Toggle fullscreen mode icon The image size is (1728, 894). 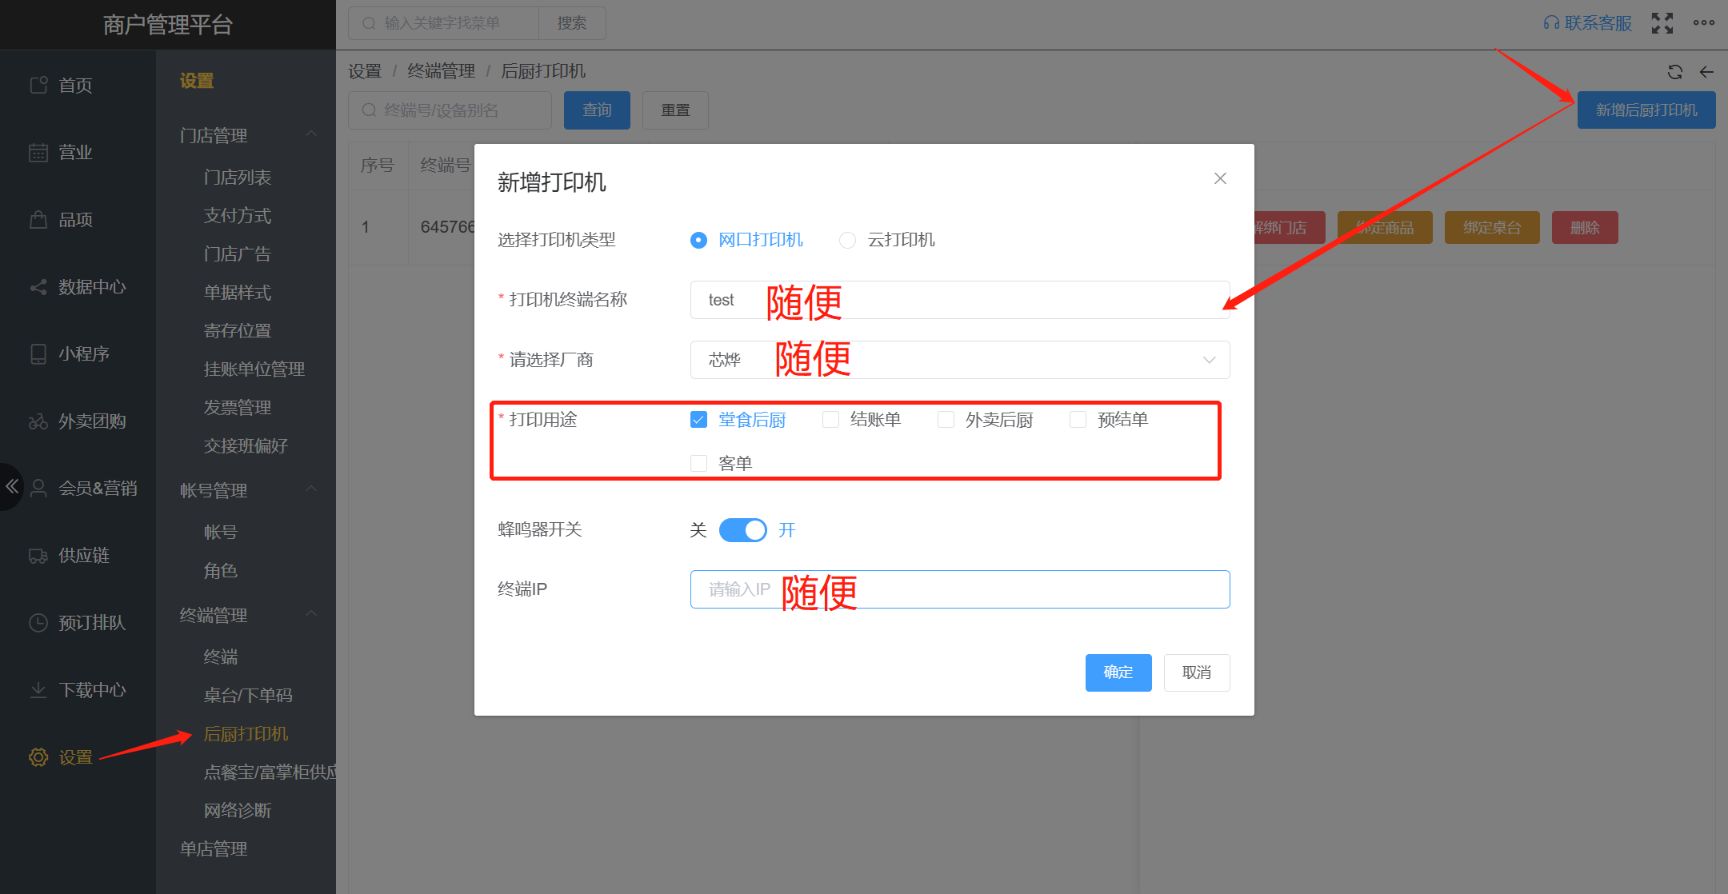(x=1662, y=23)
